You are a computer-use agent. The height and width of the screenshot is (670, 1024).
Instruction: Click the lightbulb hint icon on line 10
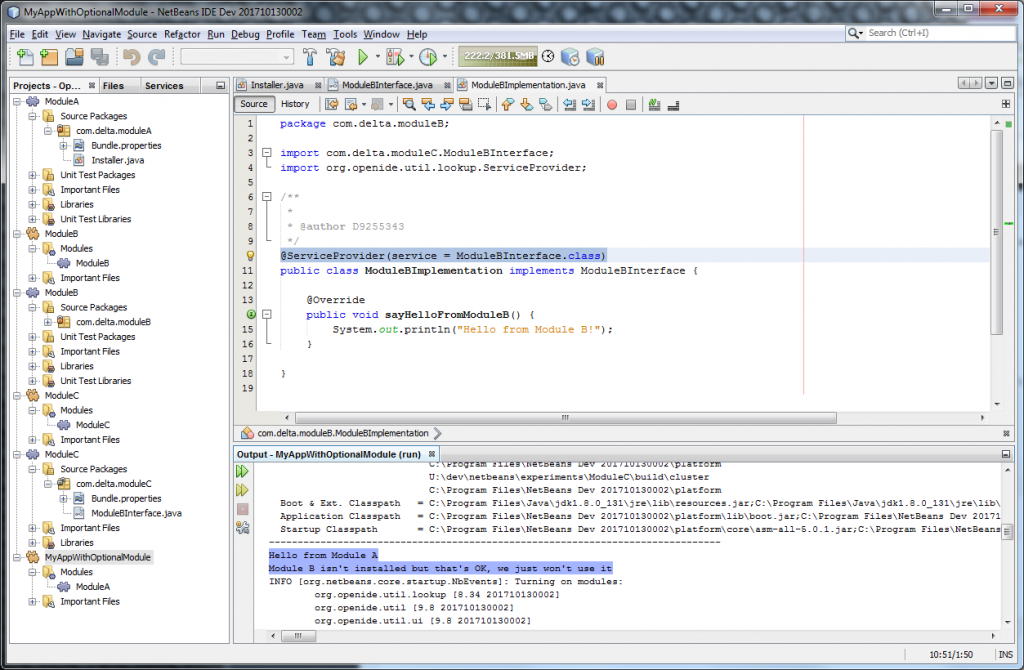[x=250, y=256]
